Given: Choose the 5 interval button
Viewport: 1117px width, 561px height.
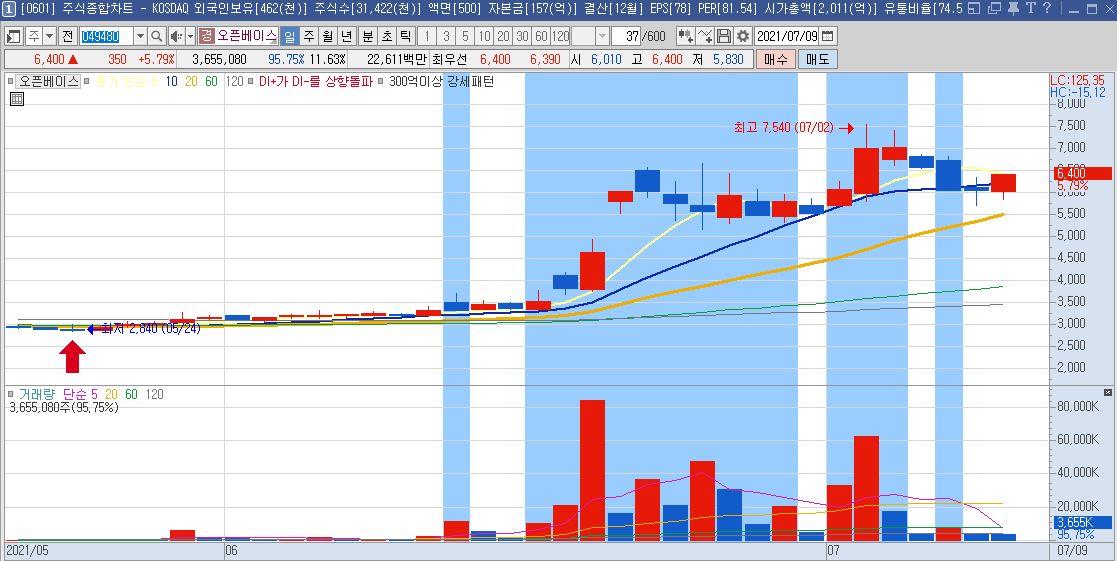Looking at the screenshot, I should [x=465, y=36].
